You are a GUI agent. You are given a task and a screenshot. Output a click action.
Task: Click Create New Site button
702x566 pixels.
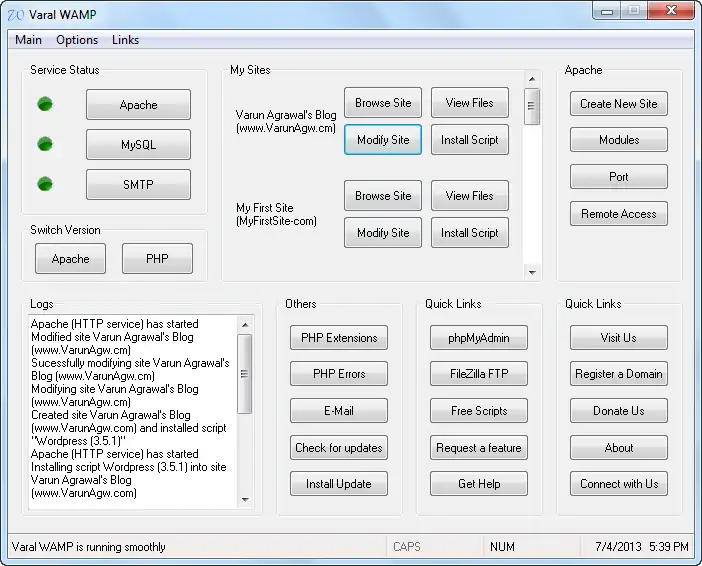[x=619, y=104]
